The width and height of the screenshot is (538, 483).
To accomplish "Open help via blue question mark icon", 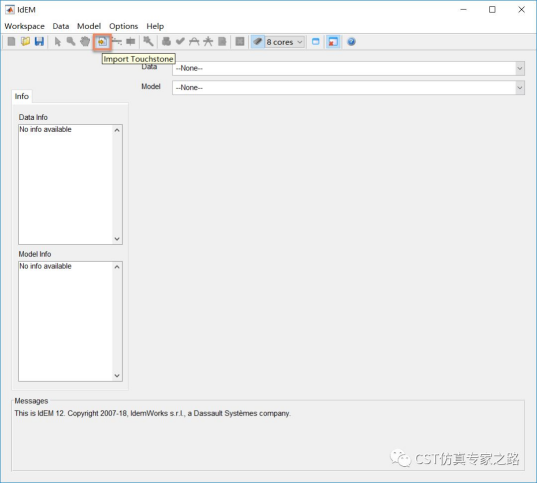I will pyautogui.click(x=351, y=42).
